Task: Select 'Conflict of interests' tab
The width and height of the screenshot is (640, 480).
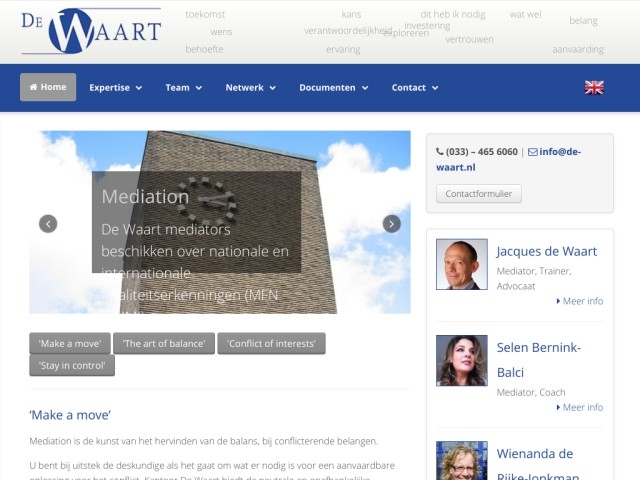Action: 271,344
